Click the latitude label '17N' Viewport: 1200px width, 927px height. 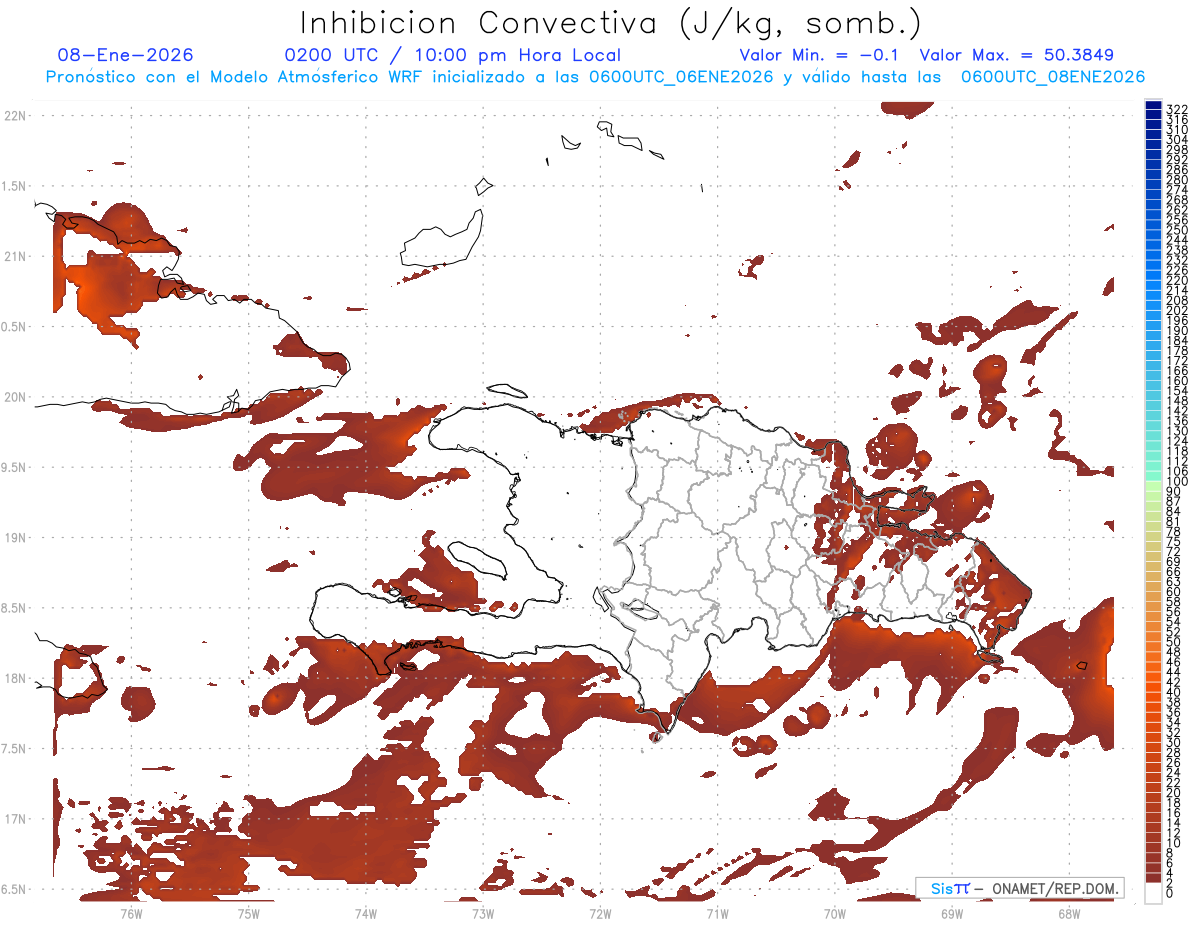(x=14, y=819)
